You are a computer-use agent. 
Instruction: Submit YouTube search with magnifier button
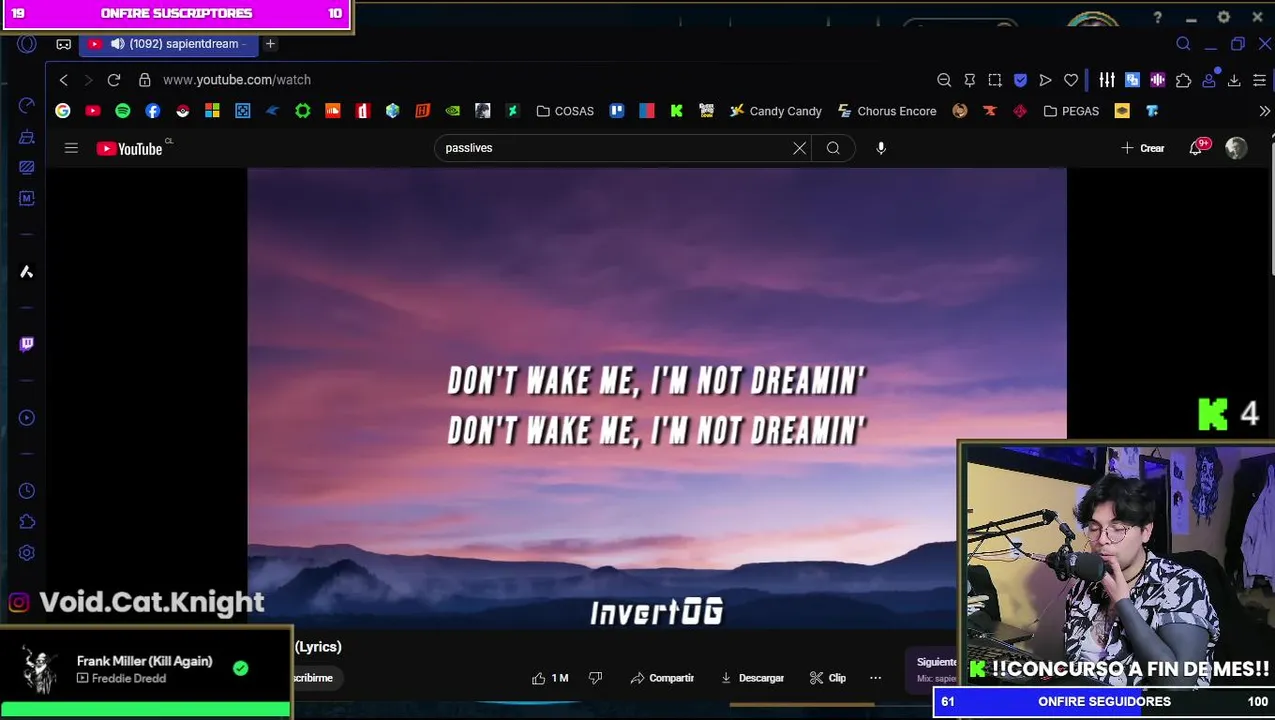tap(833, 148)
